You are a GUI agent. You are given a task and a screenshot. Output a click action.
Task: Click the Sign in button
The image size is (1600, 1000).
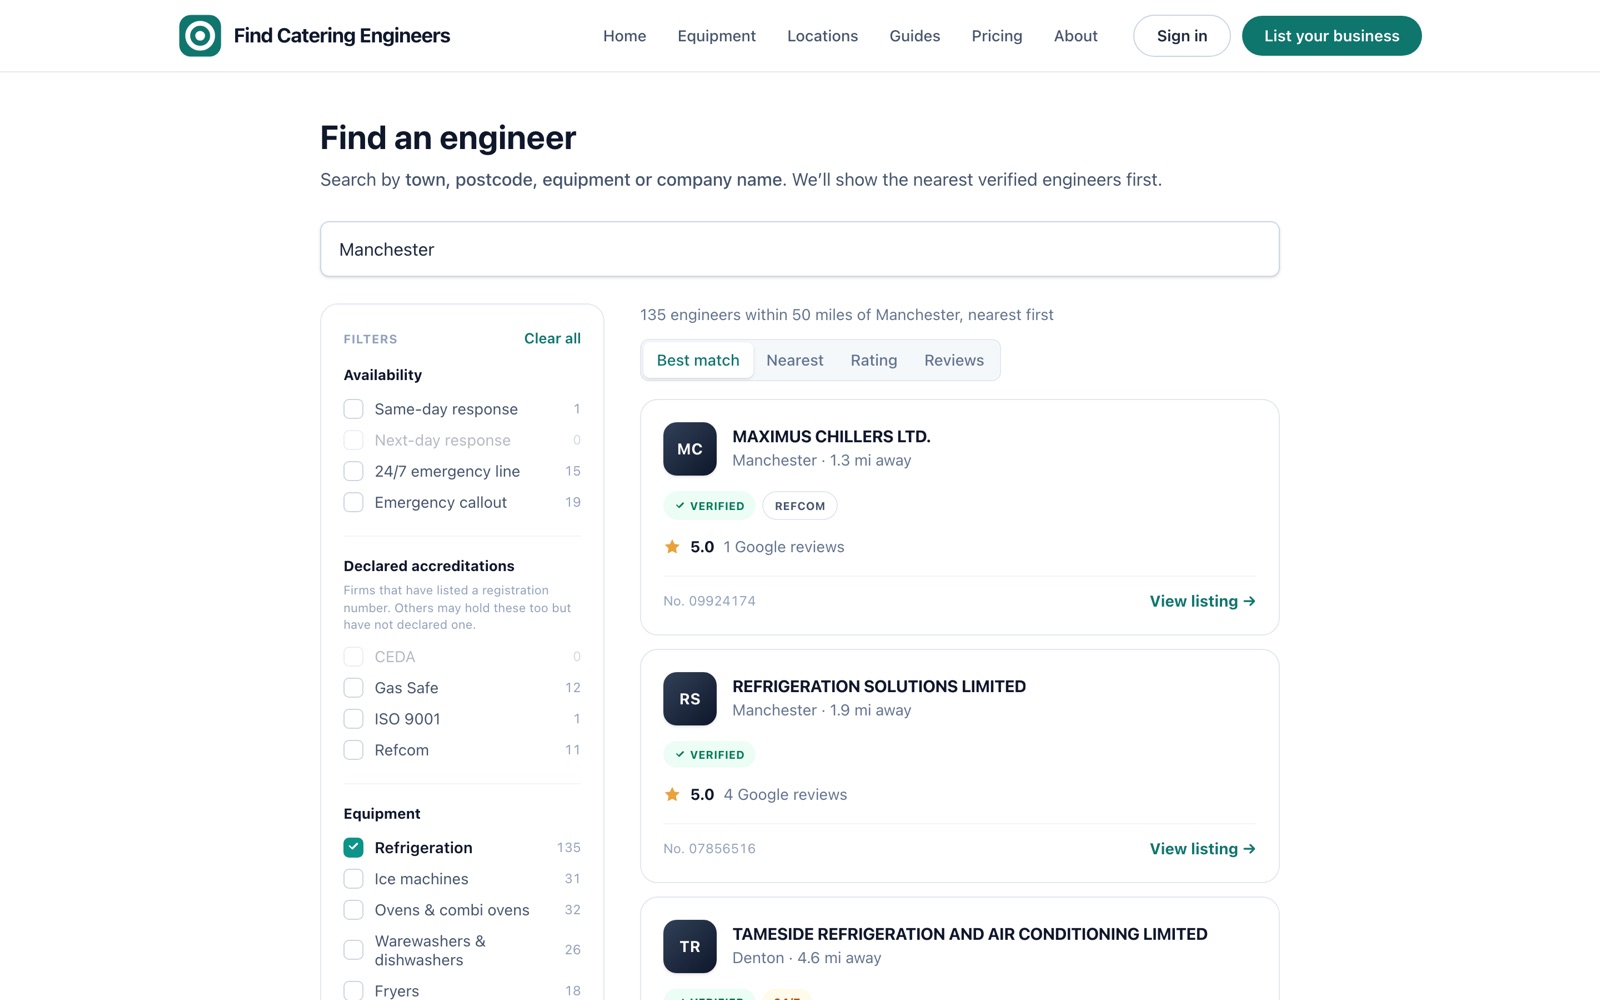click(x=1182, y=36)
